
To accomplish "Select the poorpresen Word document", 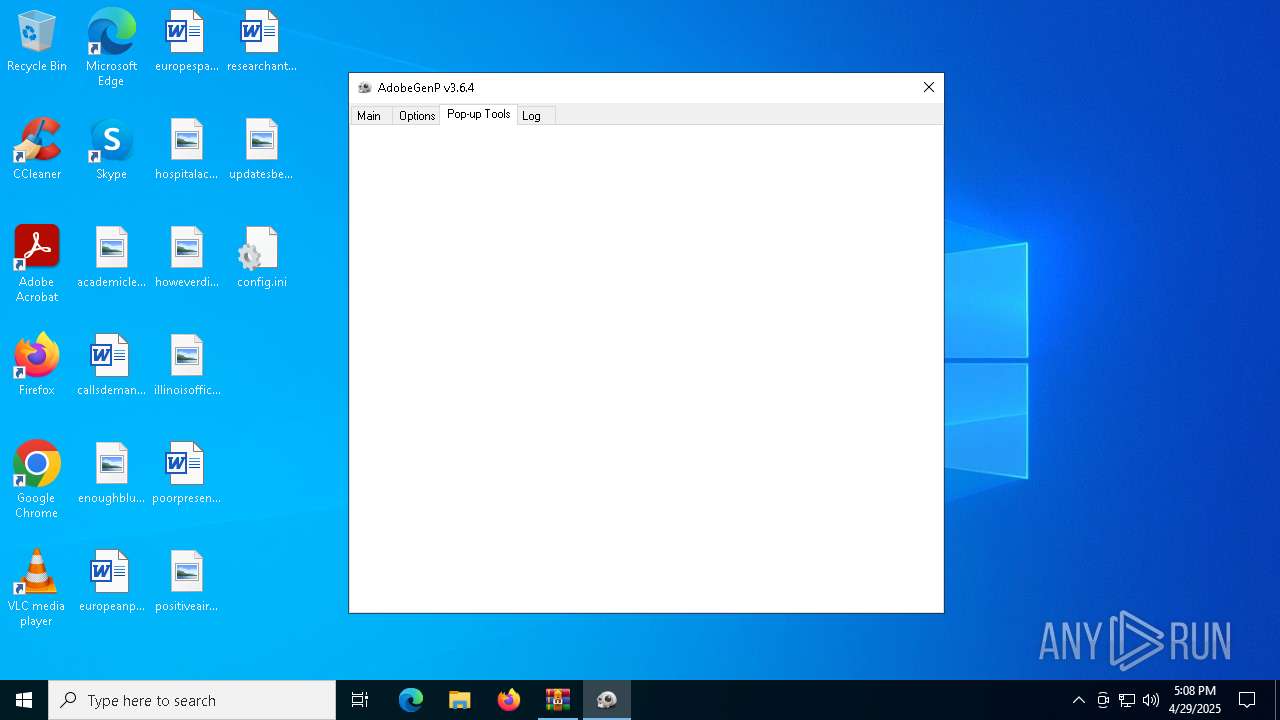I will pyautogui.click(x=186, y=474).
